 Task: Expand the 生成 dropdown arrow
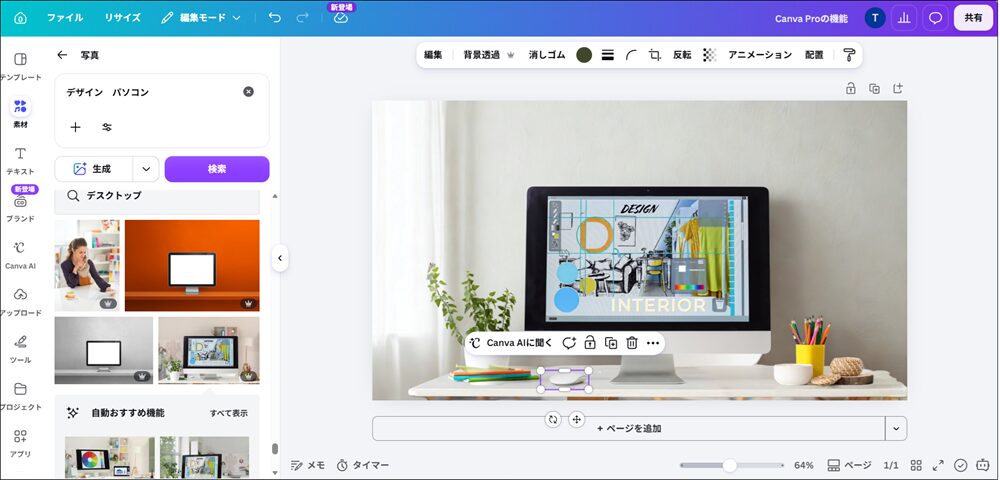point(146,169)
